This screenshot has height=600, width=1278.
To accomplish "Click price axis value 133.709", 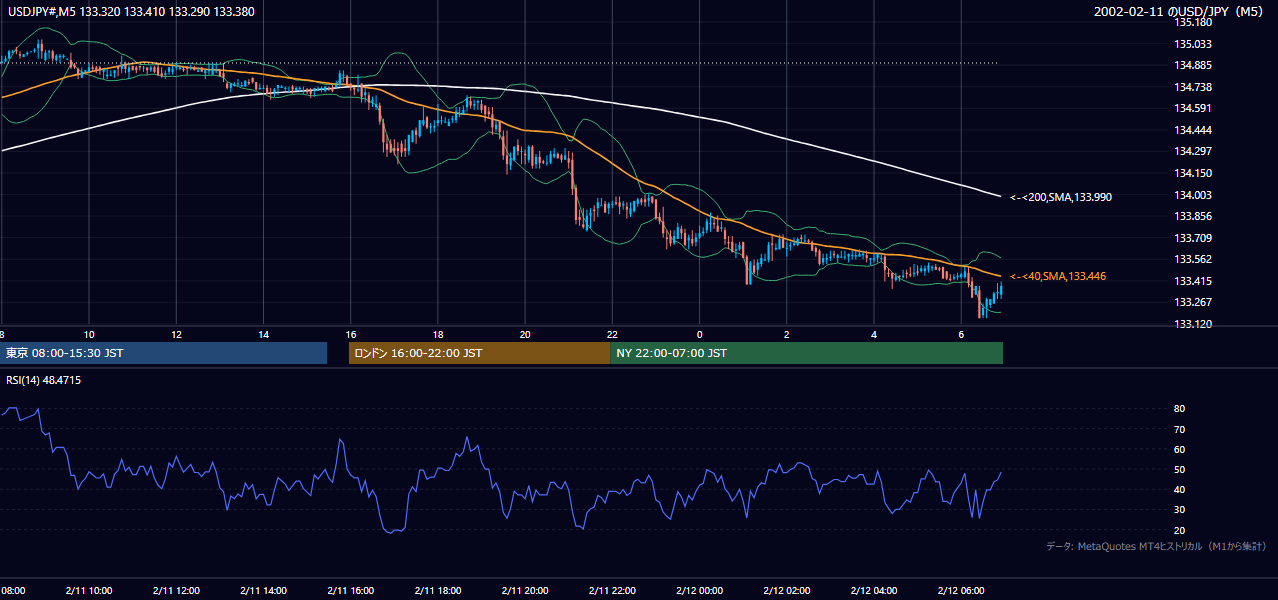I will click(x=1192, y=239).
